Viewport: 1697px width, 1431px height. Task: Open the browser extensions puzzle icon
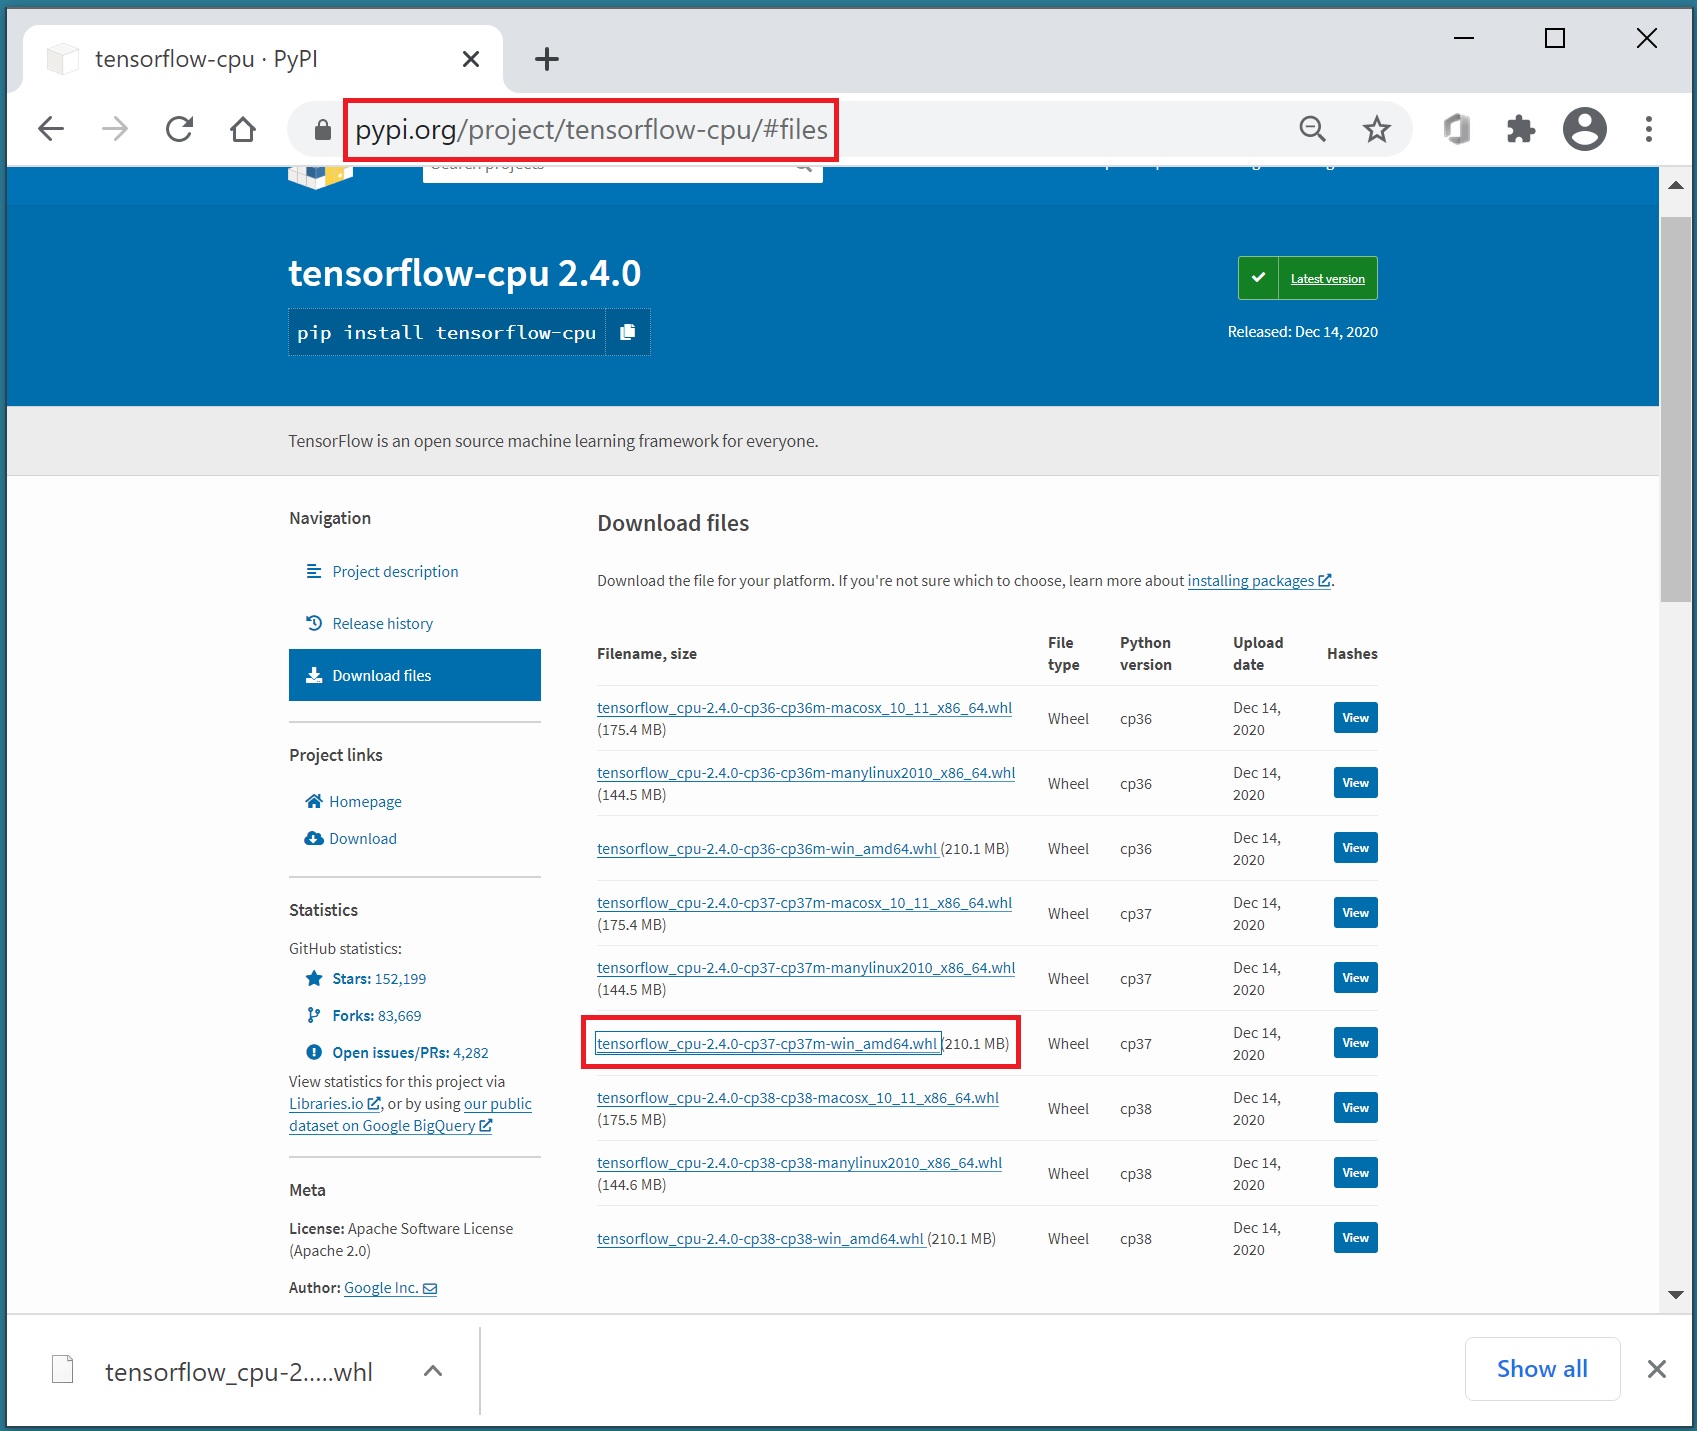point(1520,129)
